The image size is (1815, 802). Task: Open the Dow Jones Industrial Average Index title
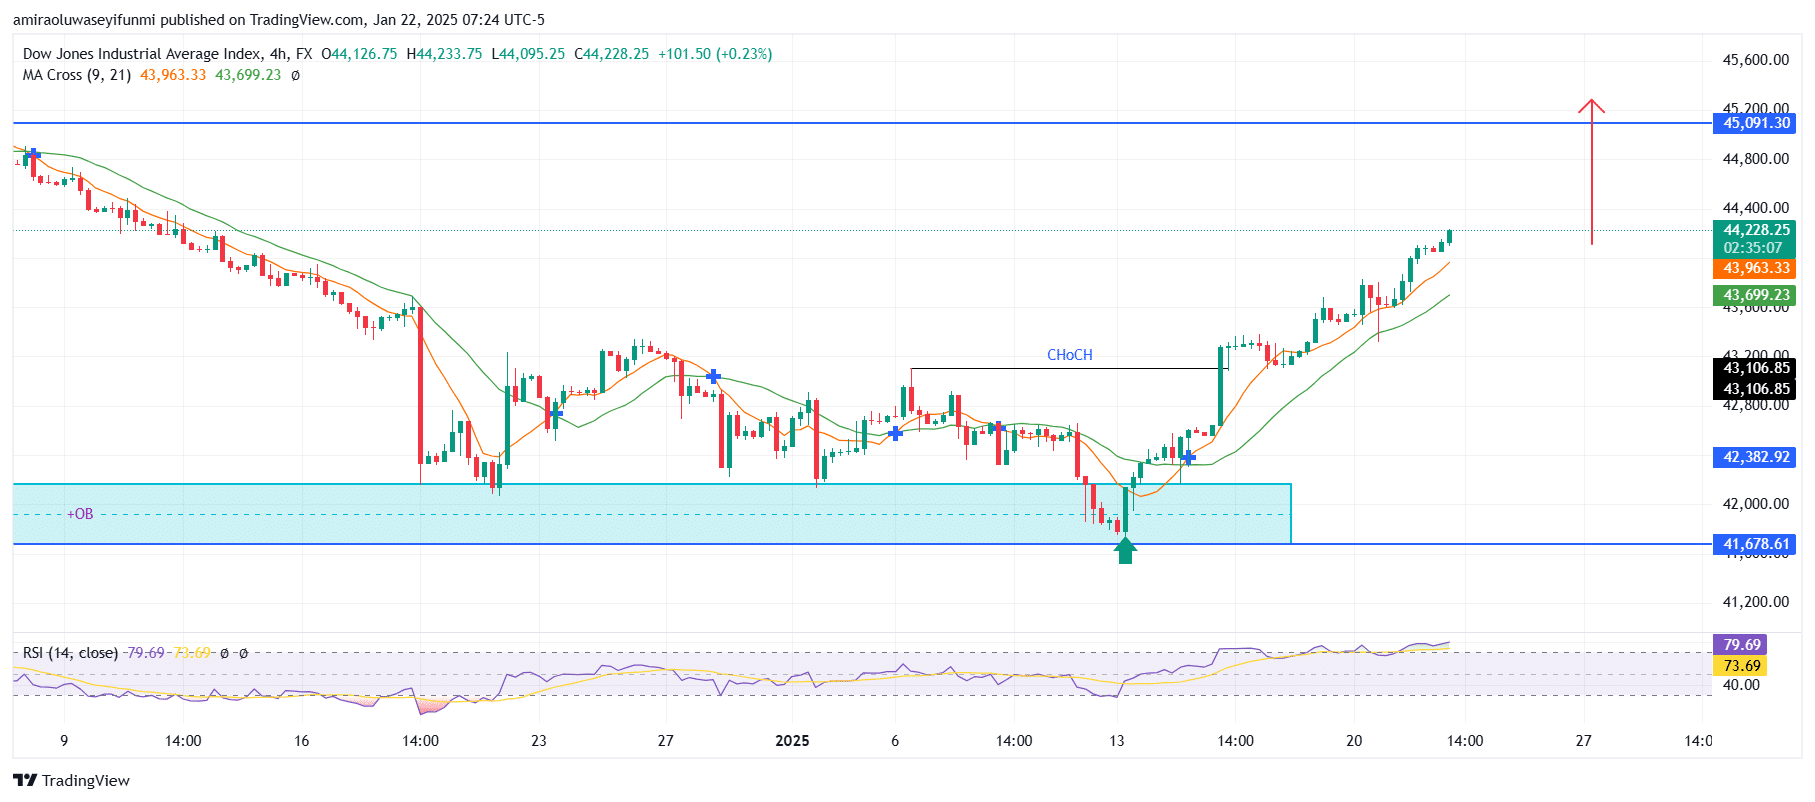click(142, 54)
